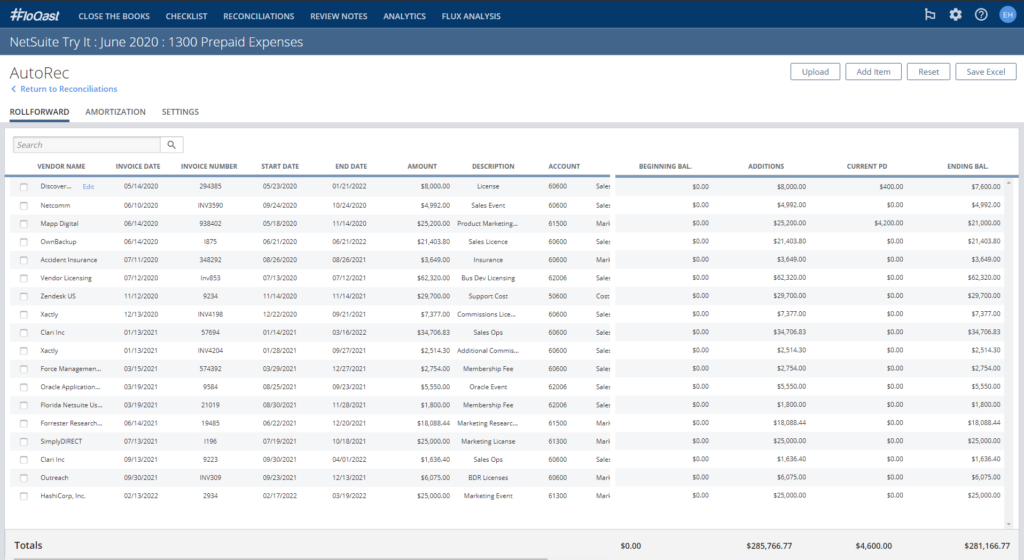Go to Reconciliations menu
Image resolution: width=1024 pixels, height=560 pixels.
click(259, 16)
